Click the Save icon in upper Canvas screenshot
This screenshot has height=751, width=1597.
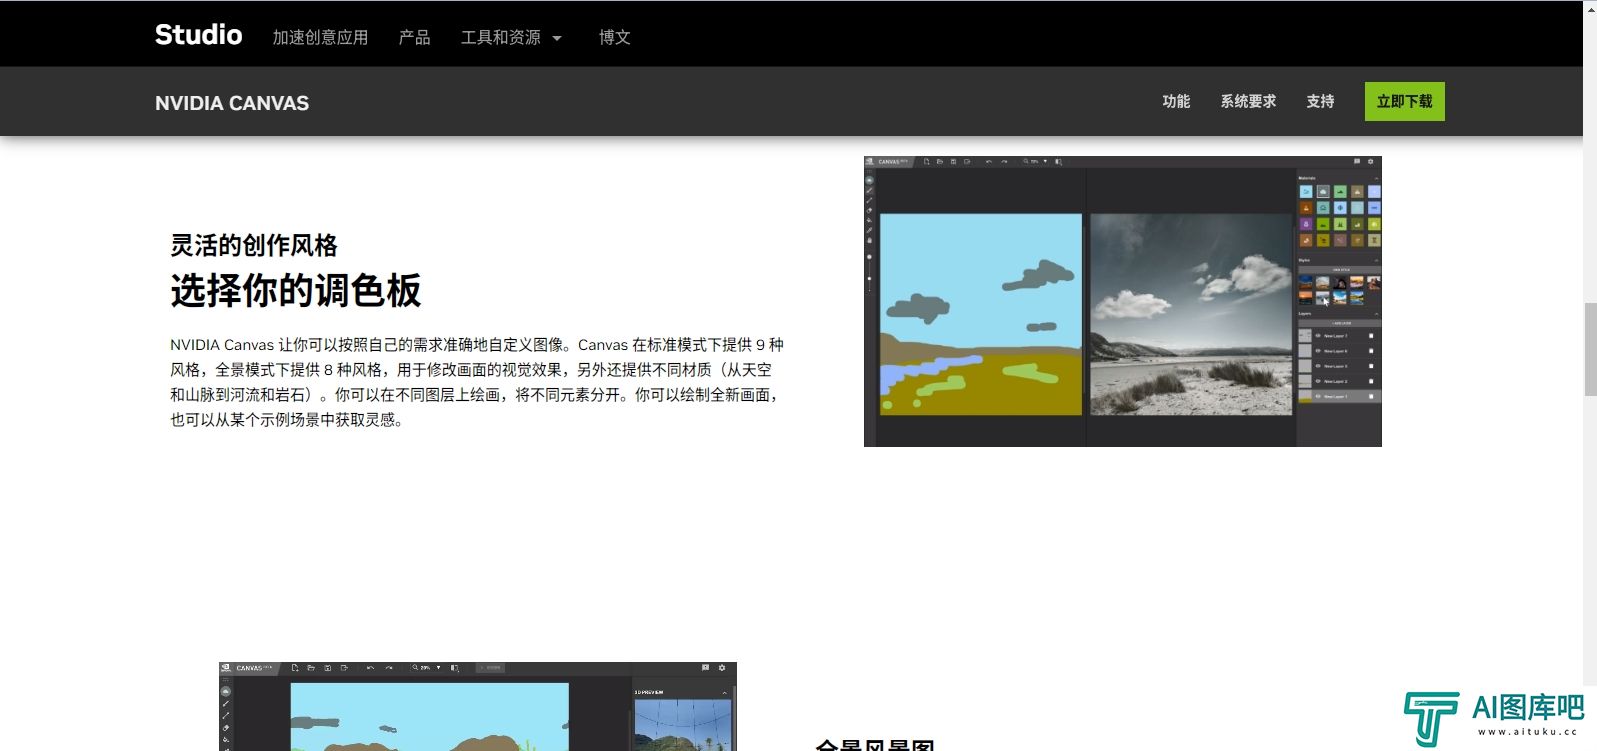tap(953, 161)
